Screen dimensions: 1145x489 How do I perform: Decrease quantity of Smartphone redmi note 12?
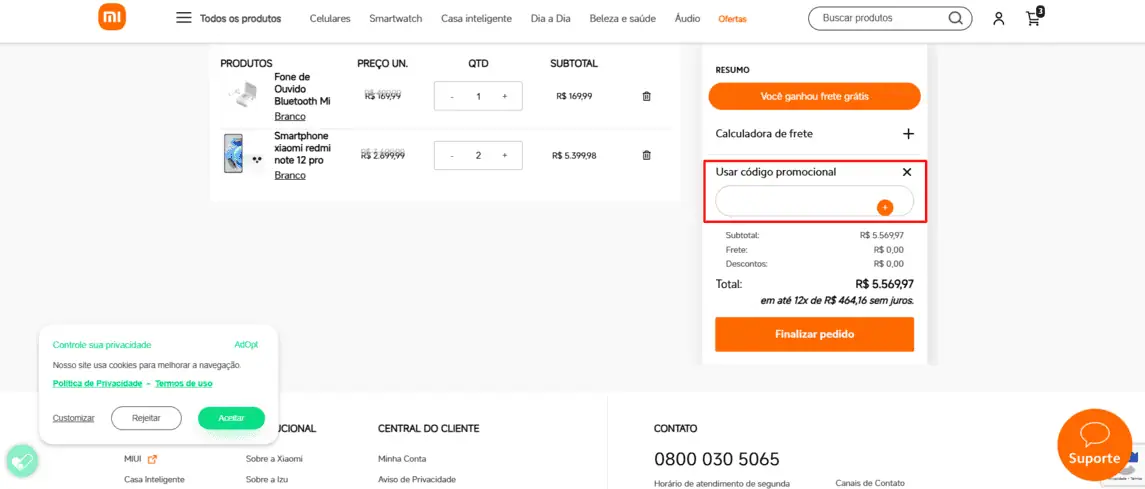(451, 155)
